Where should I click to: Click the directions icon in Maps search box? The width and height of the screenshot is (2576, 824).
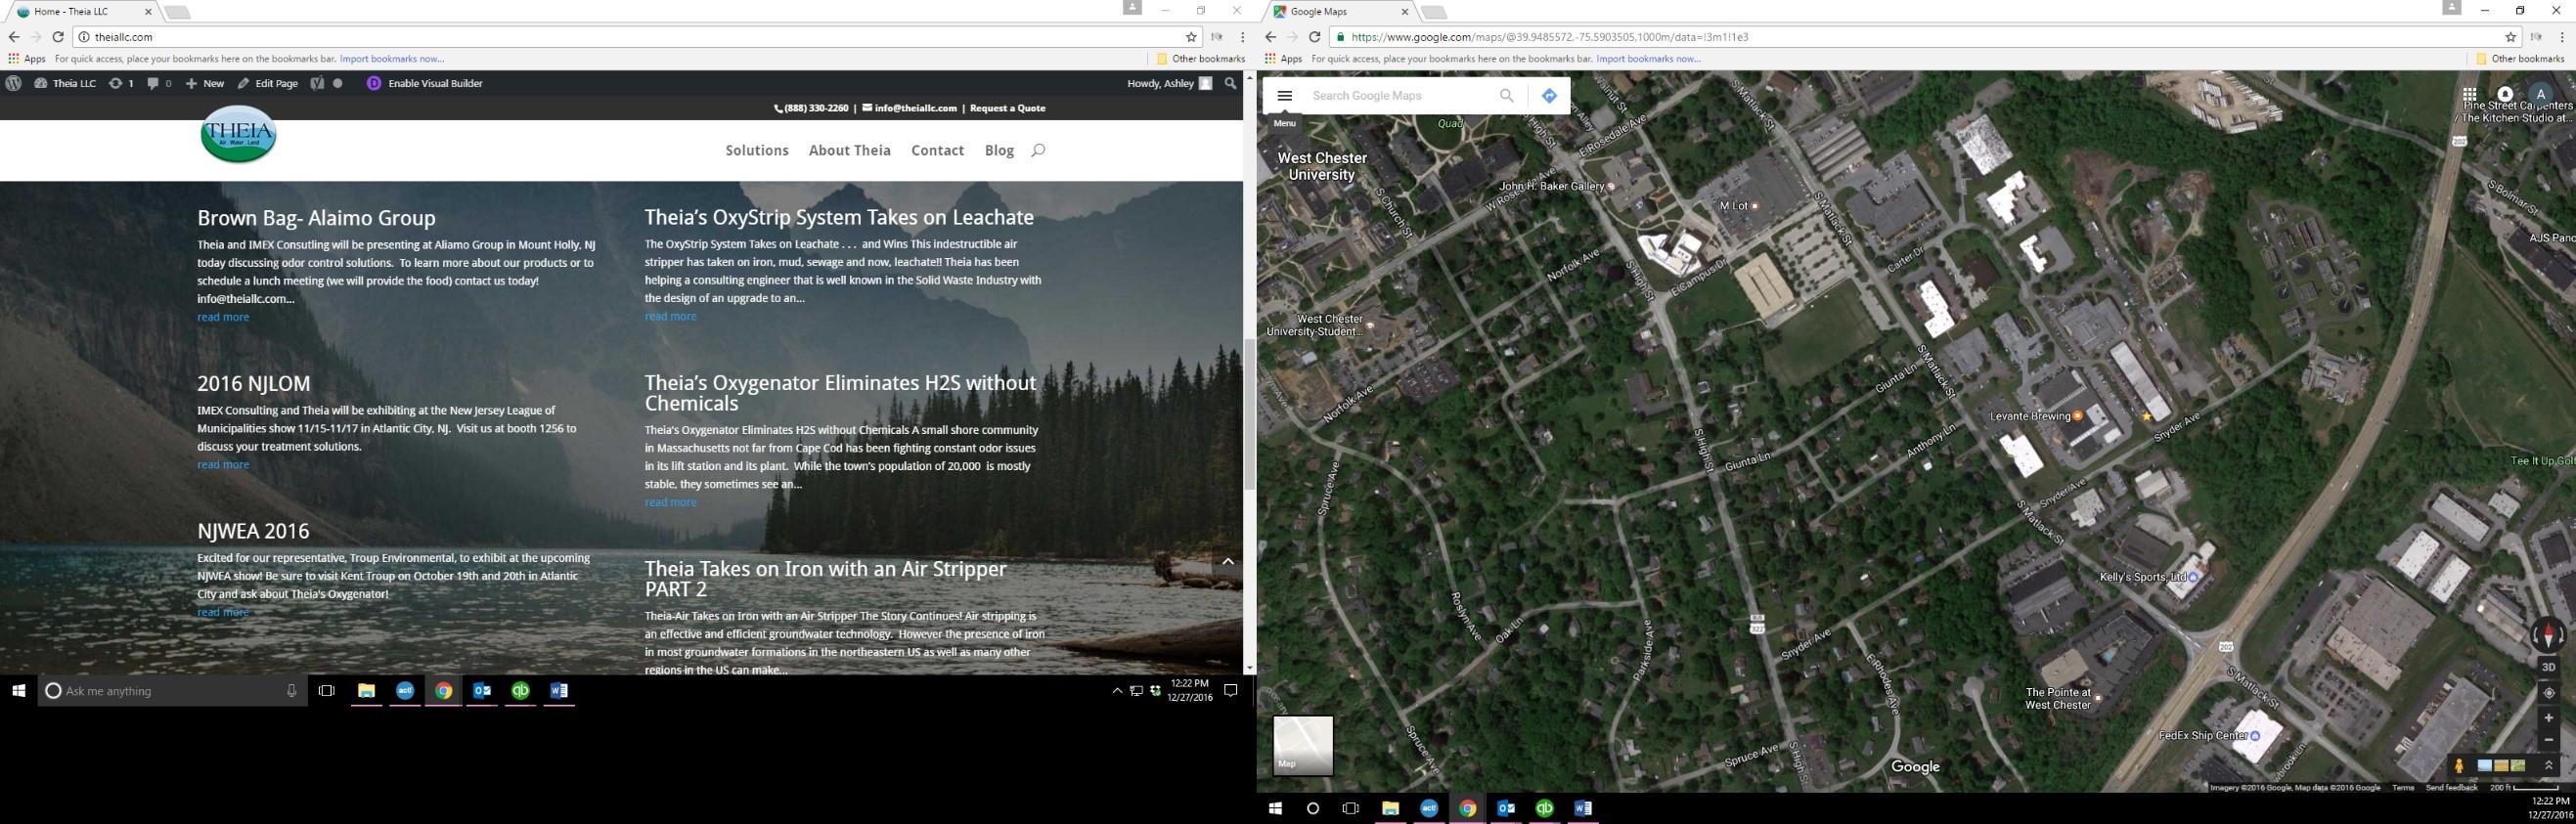pos(1549,96)
